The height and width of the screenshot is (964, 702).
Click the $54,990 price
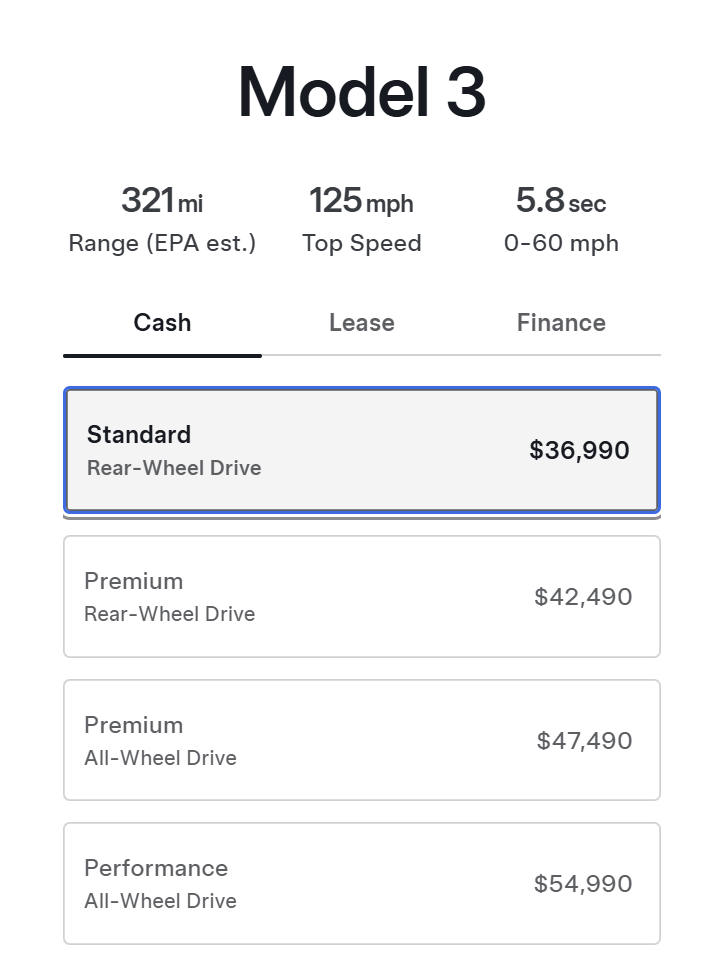pyautogui.click(x=583, y=884)
